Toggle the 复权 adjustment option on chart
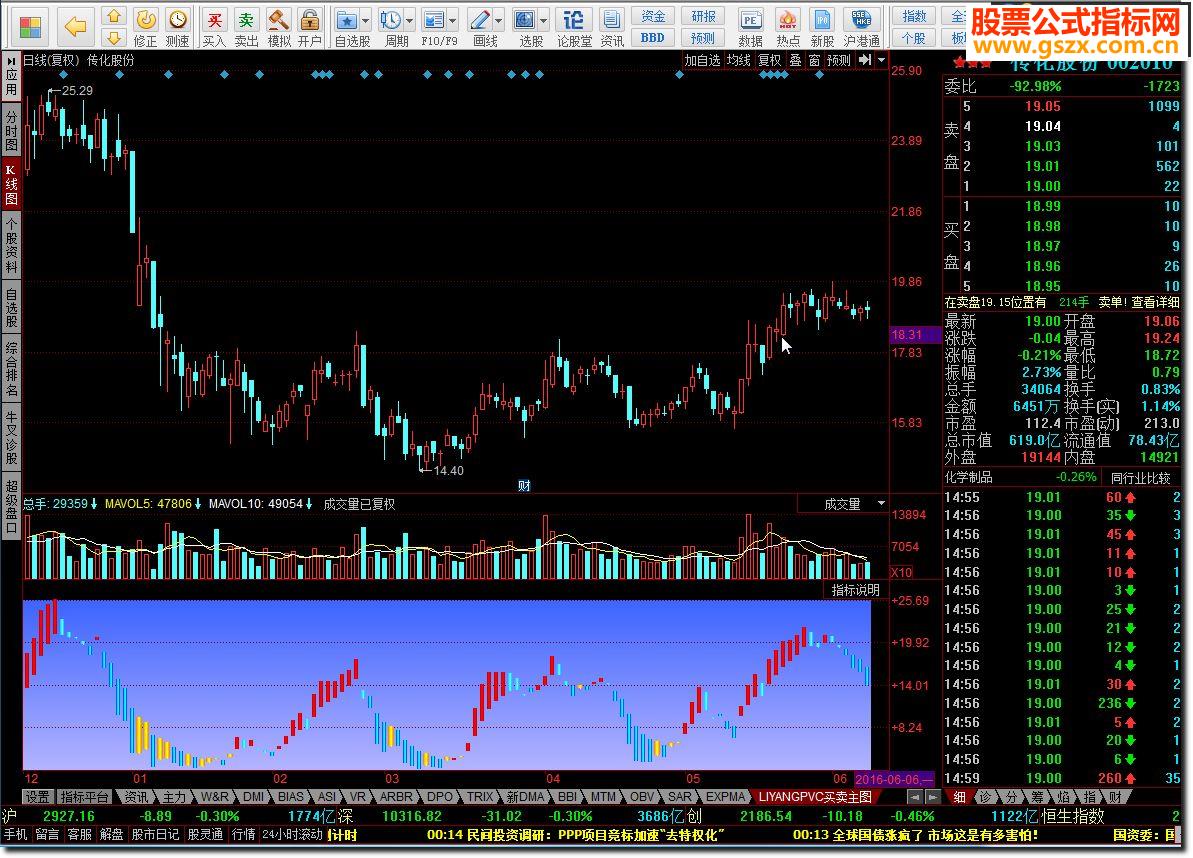 coord(769,60)
